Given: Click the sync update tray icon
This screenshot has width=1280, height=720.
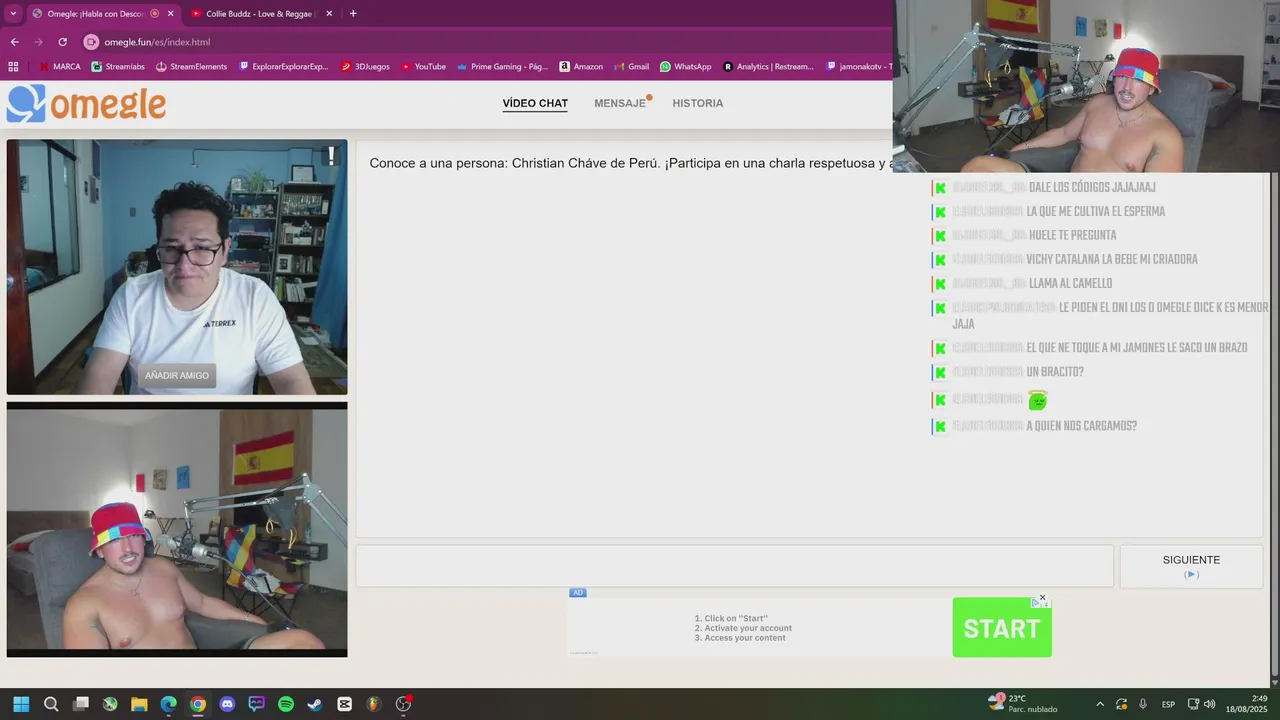Looking at the screenshot, I should pyautogui.click(x=1122, y=704).
